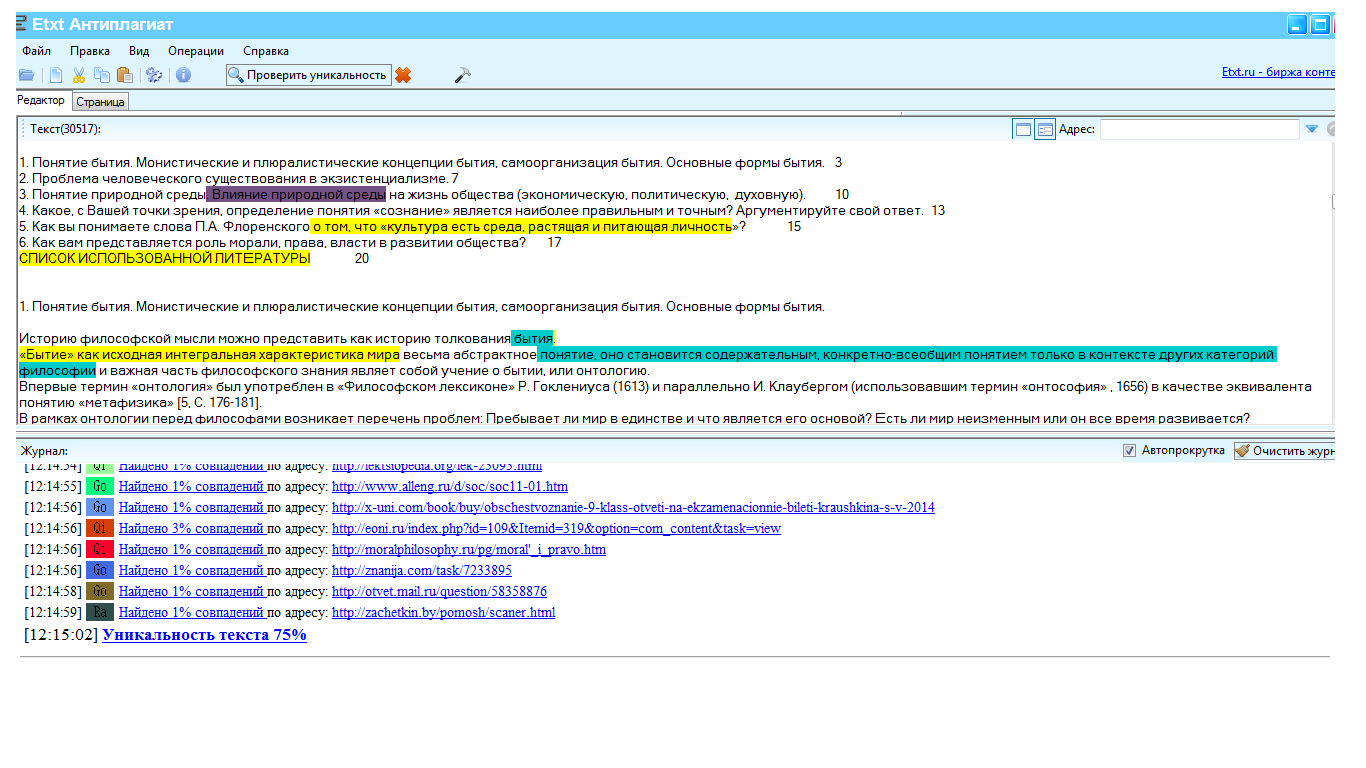Create a new document from the toolbar
1366x768 pixels.
[x=56, y=75]
